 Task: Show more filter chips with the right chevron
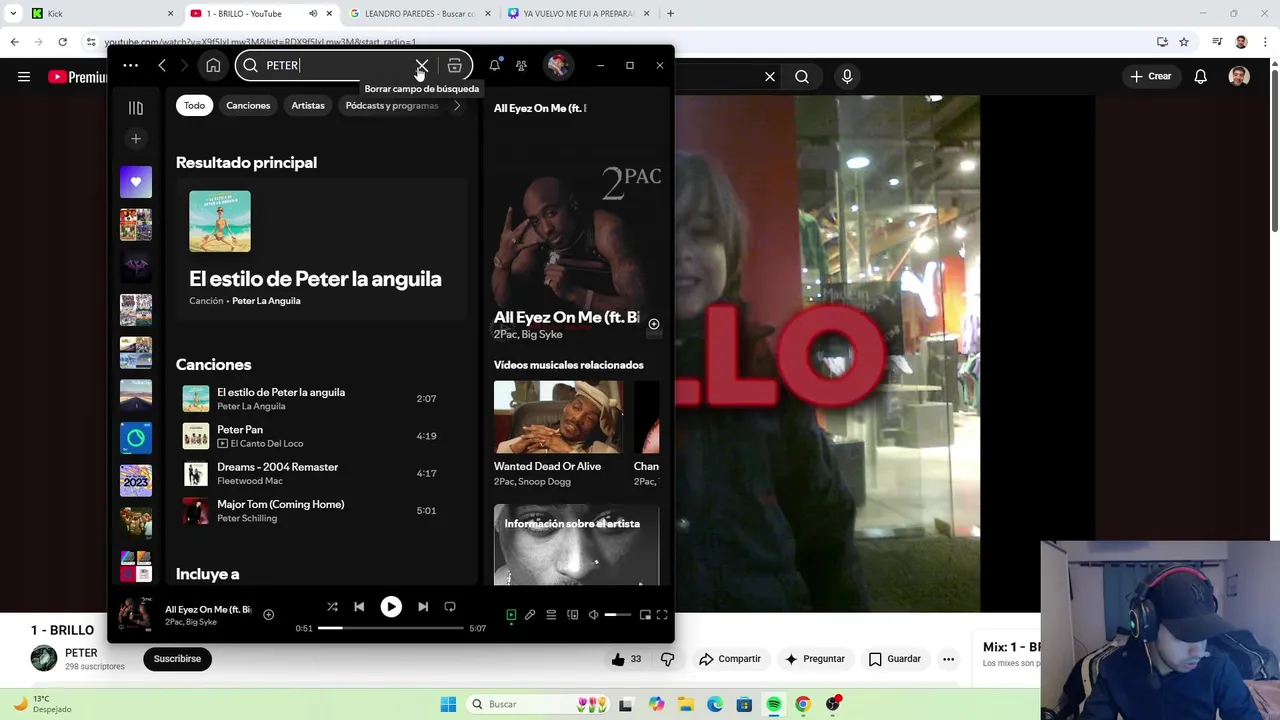[x=457, y=106]
